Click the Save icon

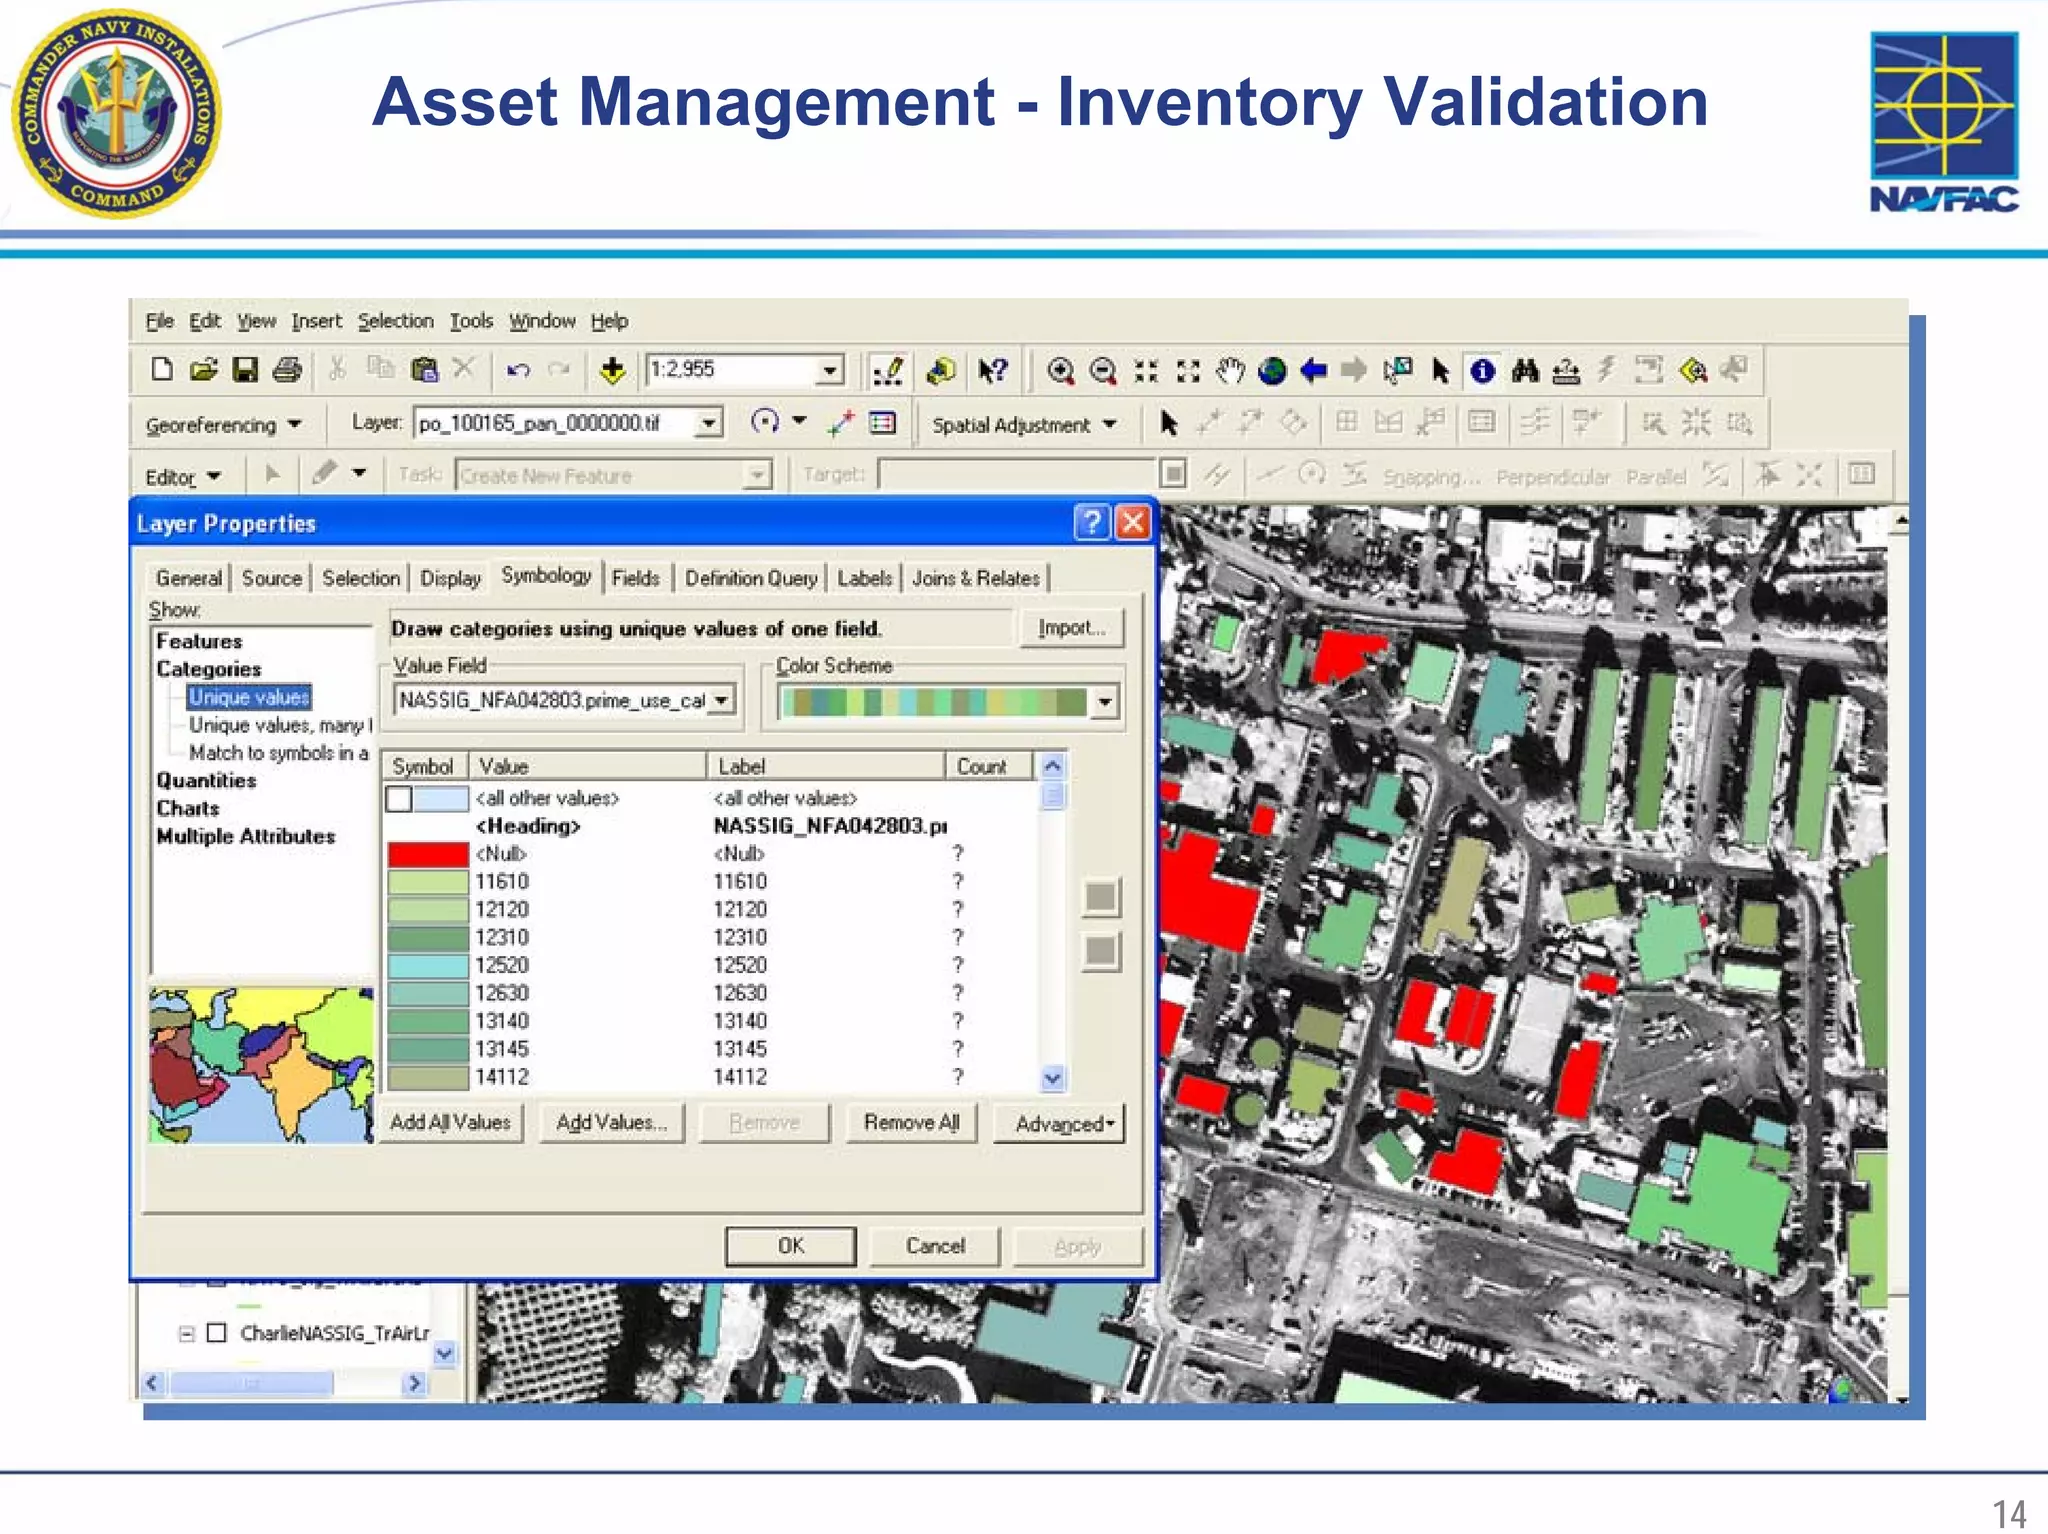click(x=245, y=370)
